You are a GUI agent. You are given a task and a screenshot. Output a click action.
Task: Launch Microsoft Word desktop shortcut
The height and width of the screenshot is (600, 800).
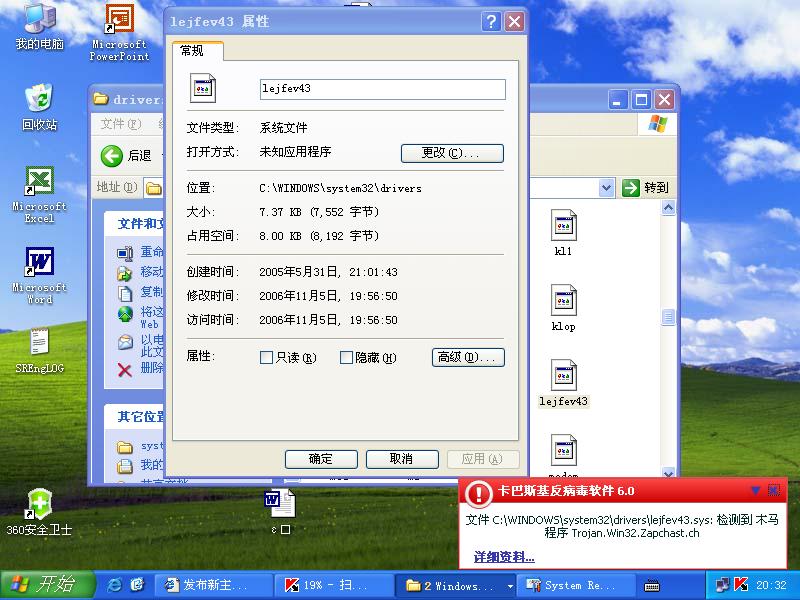click(39, 276)
